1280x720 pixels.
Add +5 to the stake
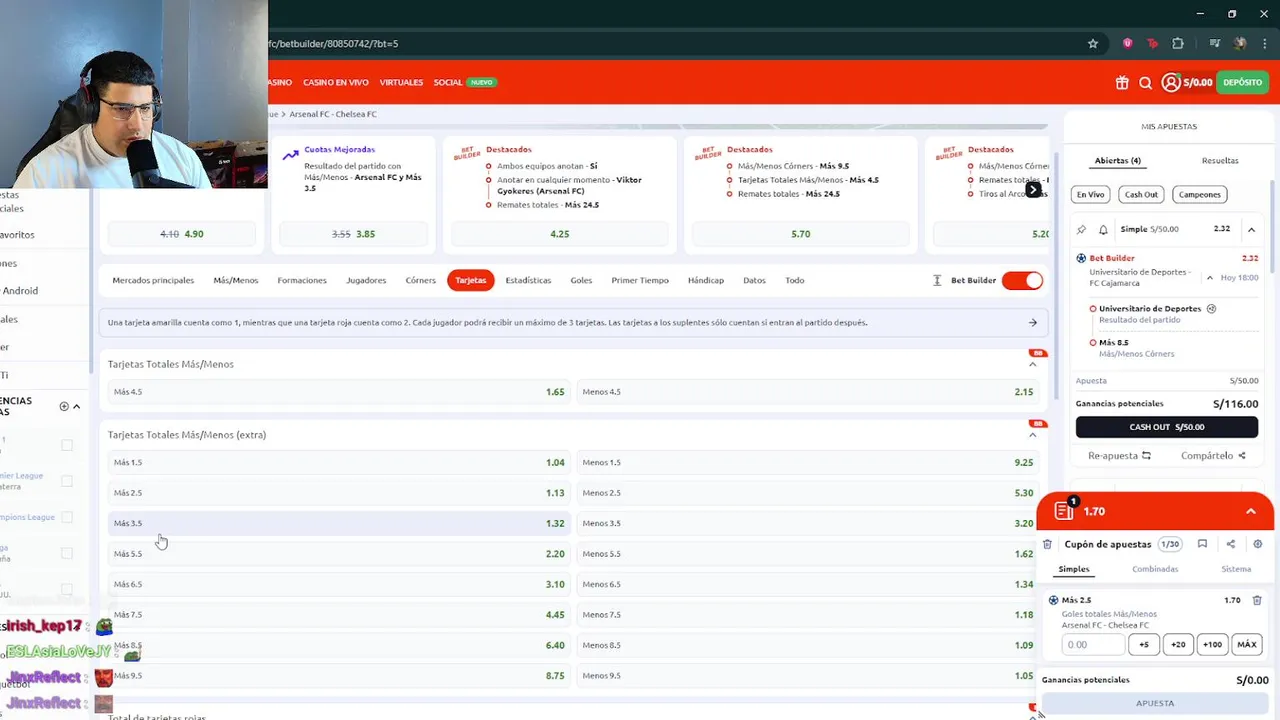(1144, 644)
